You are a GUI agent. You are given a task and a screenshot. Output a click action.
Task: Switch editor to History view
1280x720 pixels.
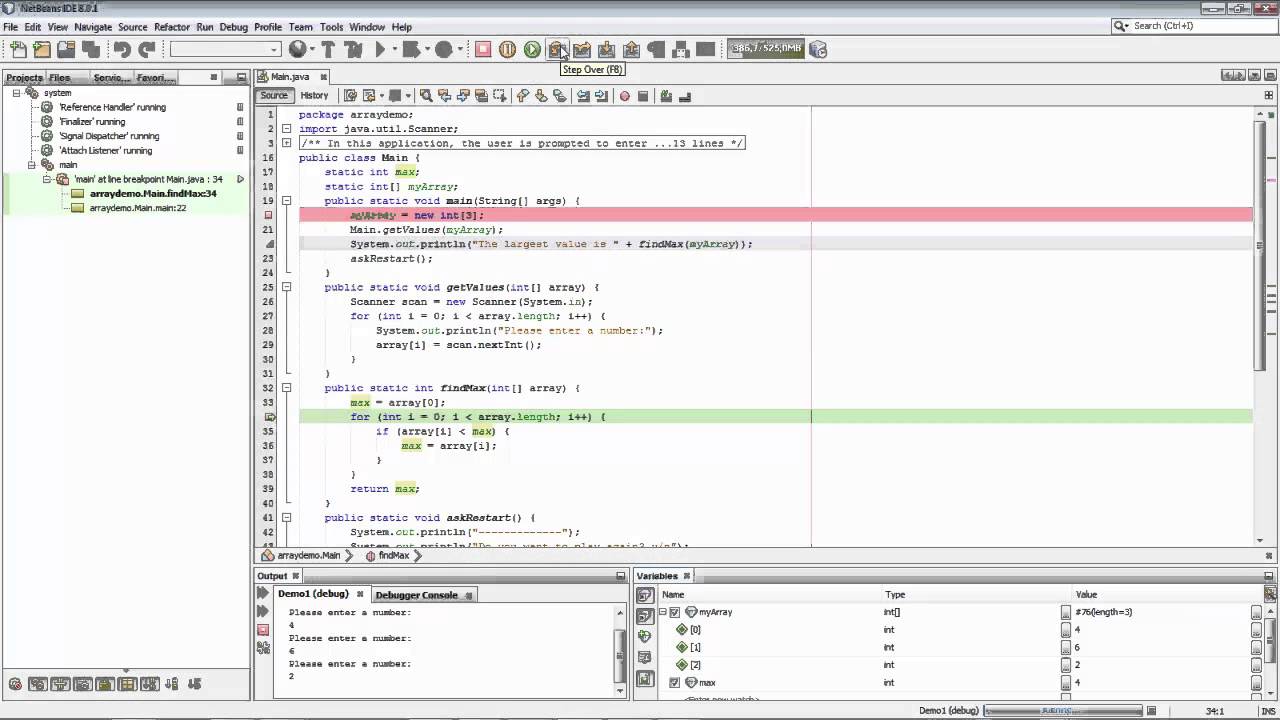click(x=314, y=96)
